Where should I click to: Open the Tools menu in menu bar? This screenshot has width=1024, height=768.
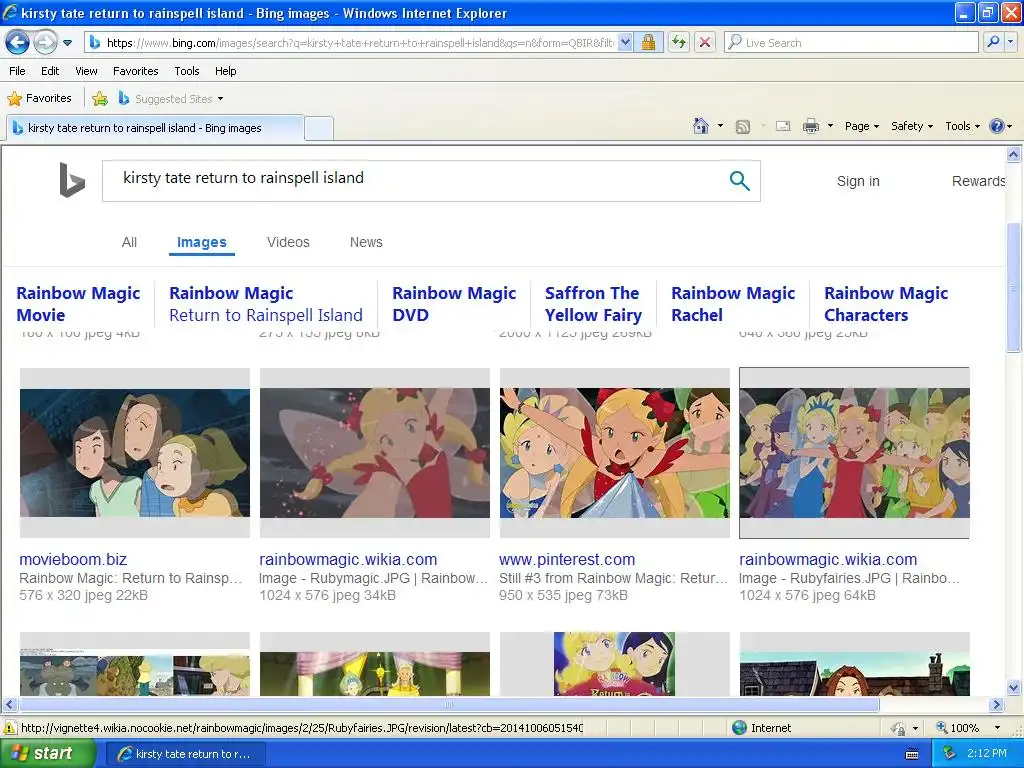[186, 71]
